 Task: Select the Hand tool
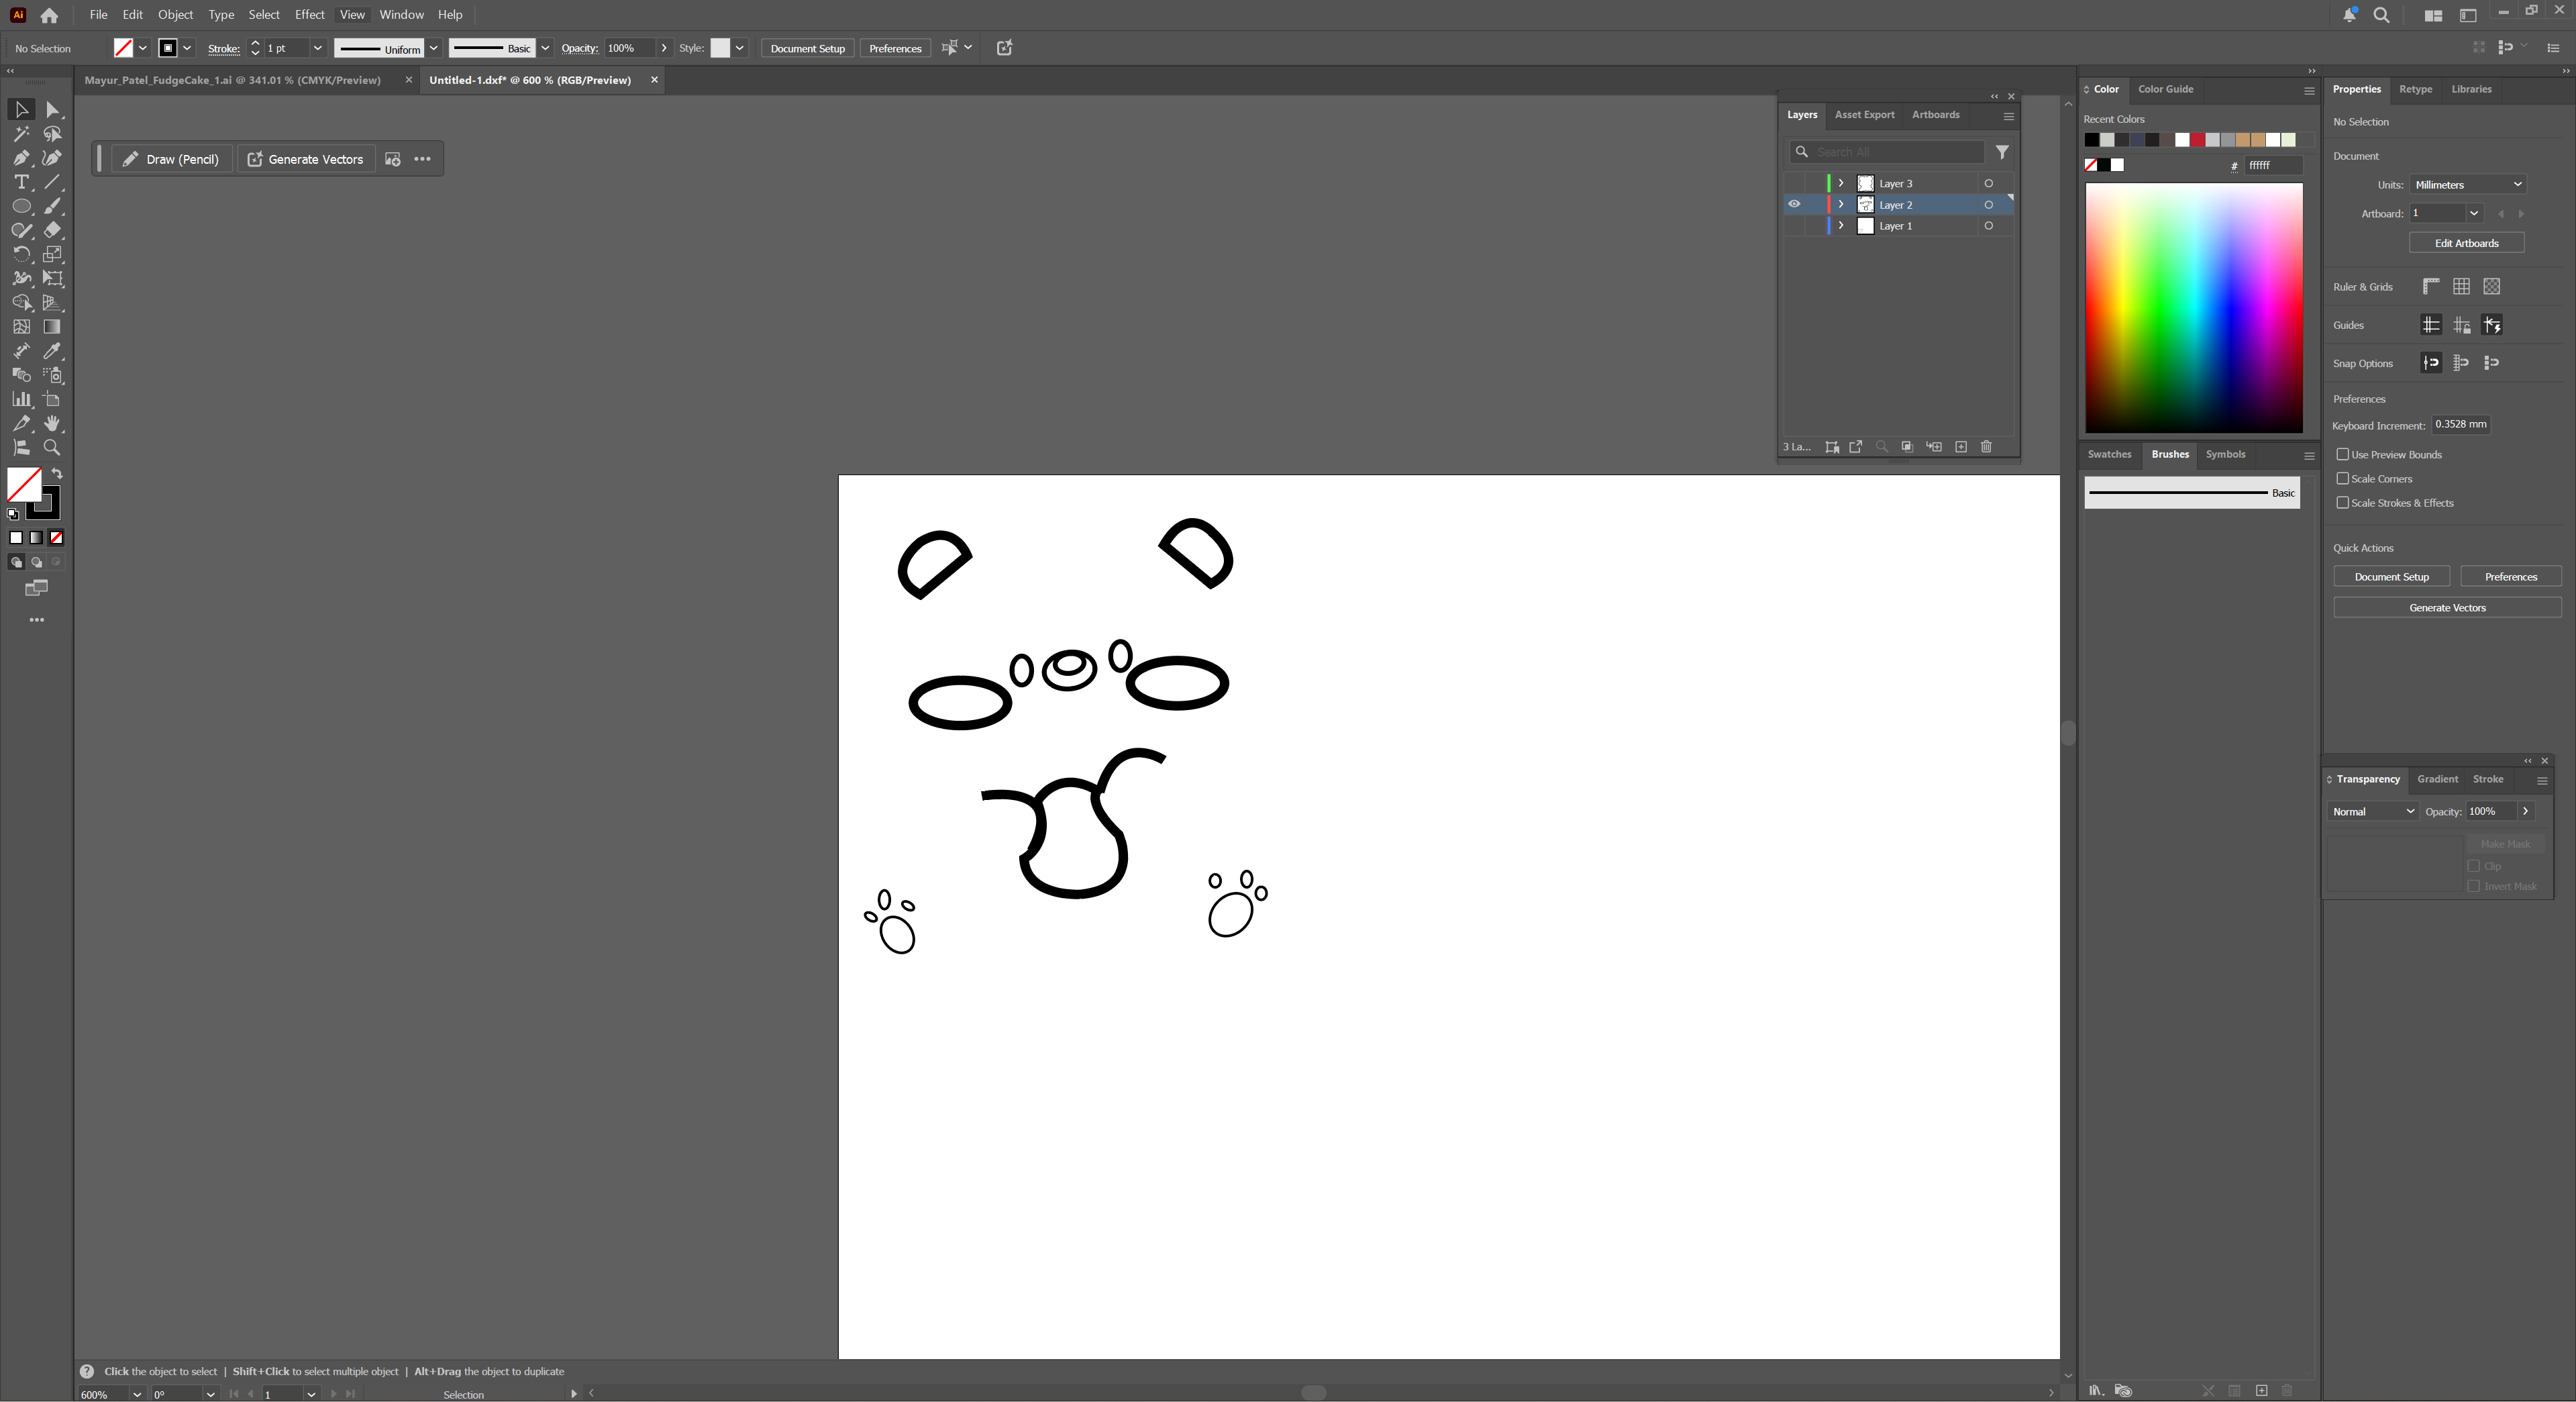[52, 424]
